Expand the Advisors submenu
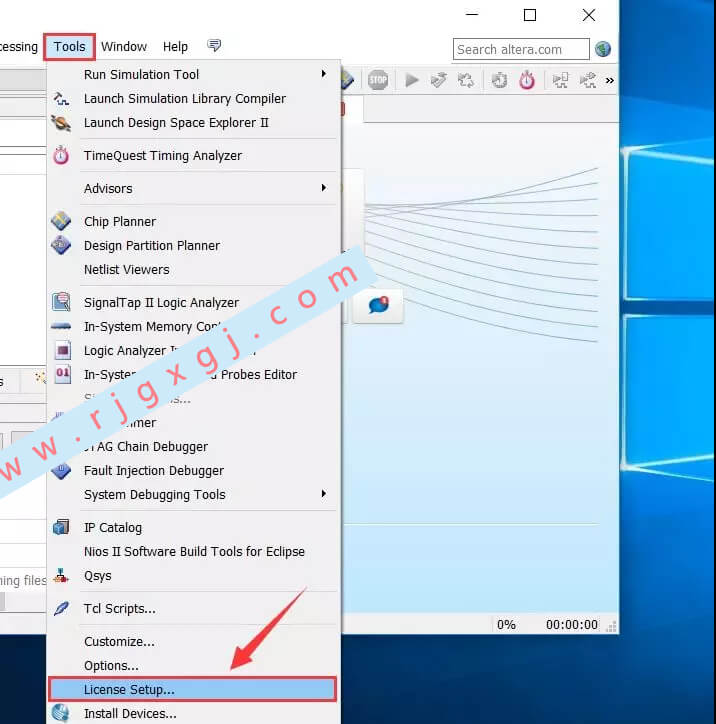 tap(194, 188)
